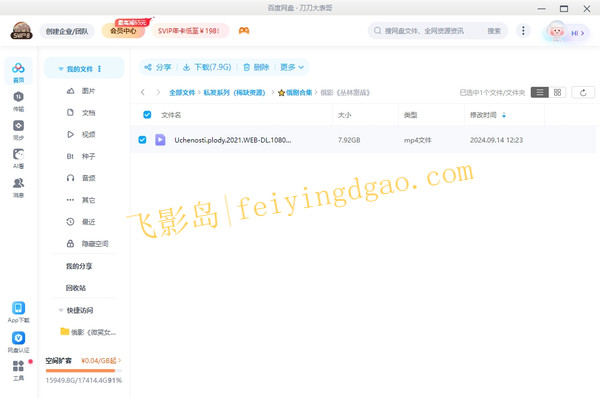Screen dimensions: 600x398
Task: Go to 私发系列 breadcrumb
Action: tap(234, 92)
